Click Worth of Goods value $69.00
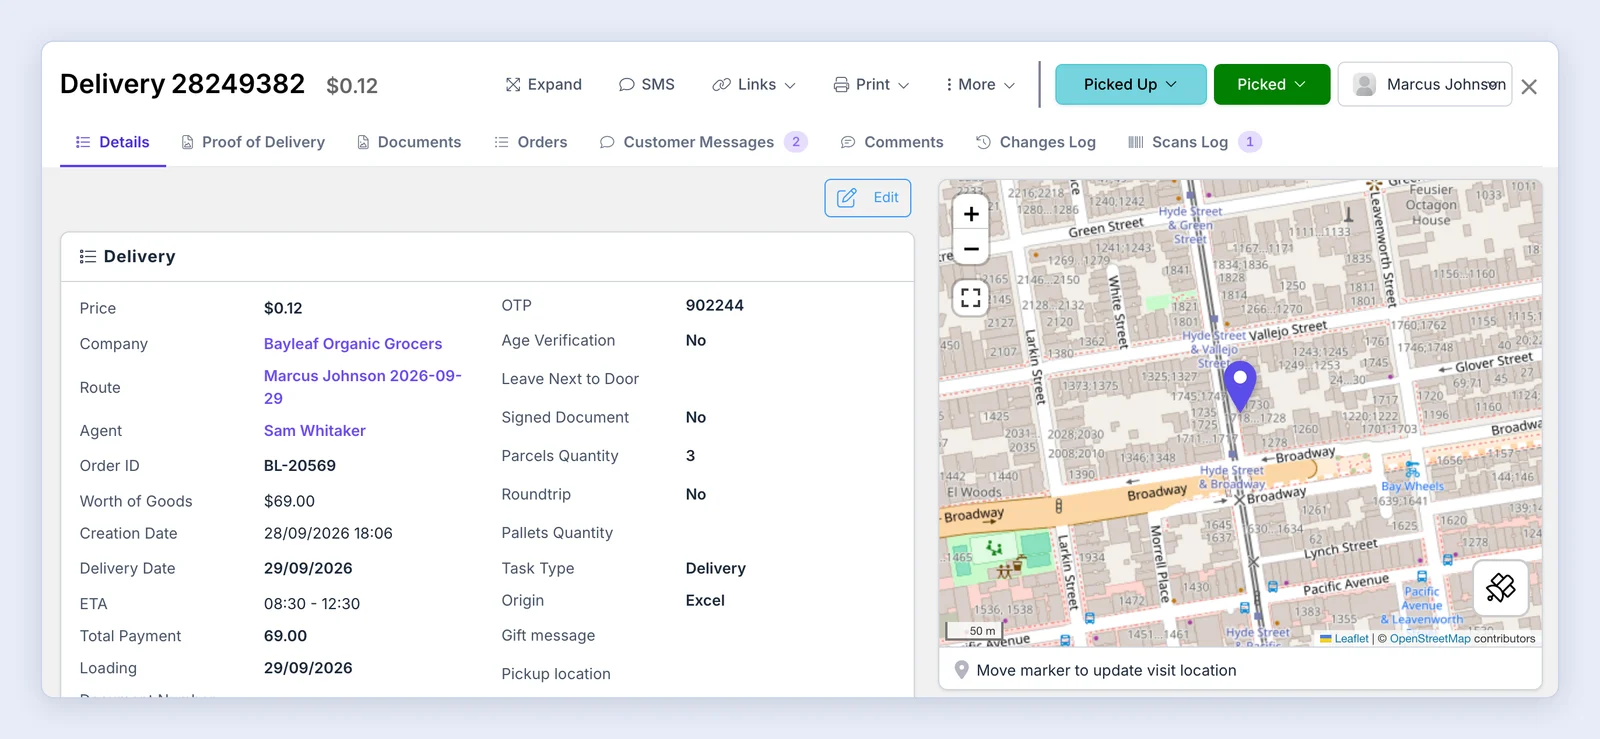Screen dimensions: 1600x739 289,501
